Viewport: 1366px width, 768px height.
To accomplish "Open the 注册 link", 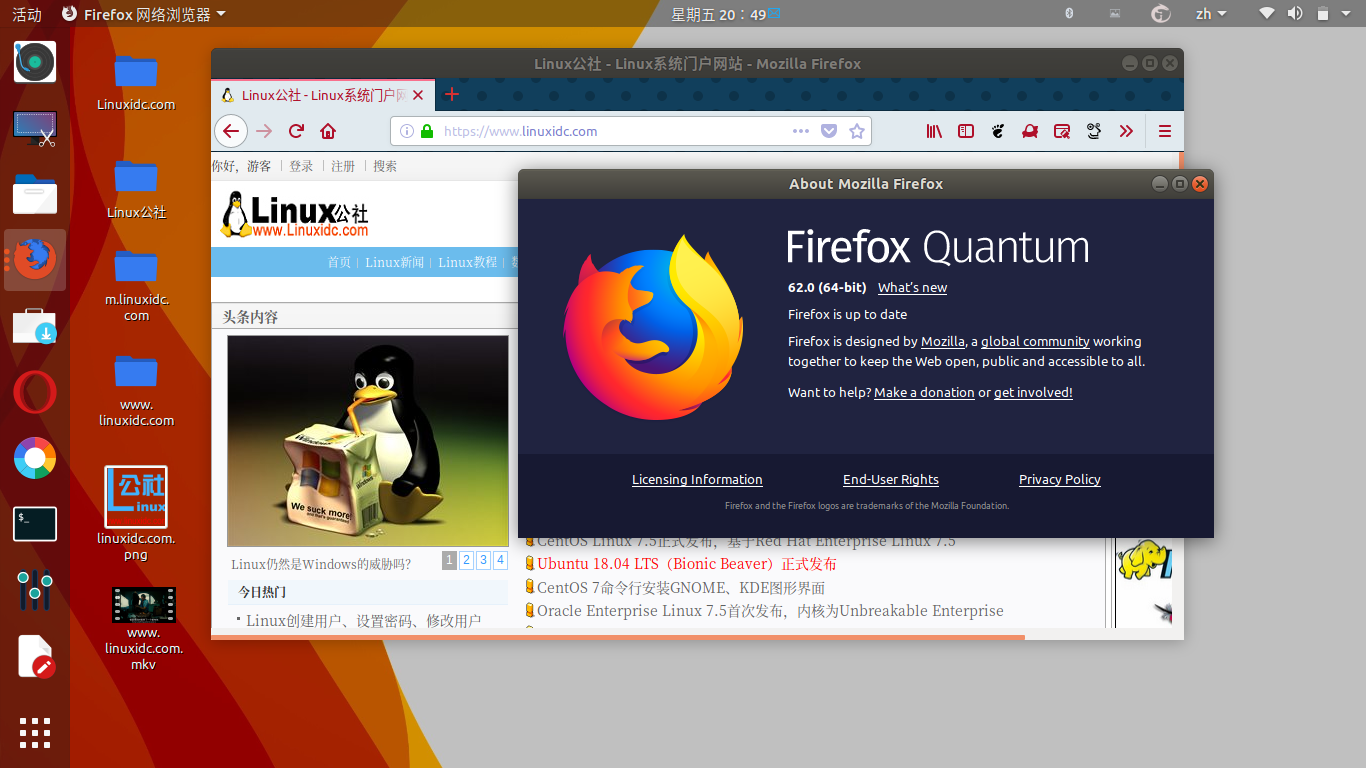I will [x=343, y=166].
